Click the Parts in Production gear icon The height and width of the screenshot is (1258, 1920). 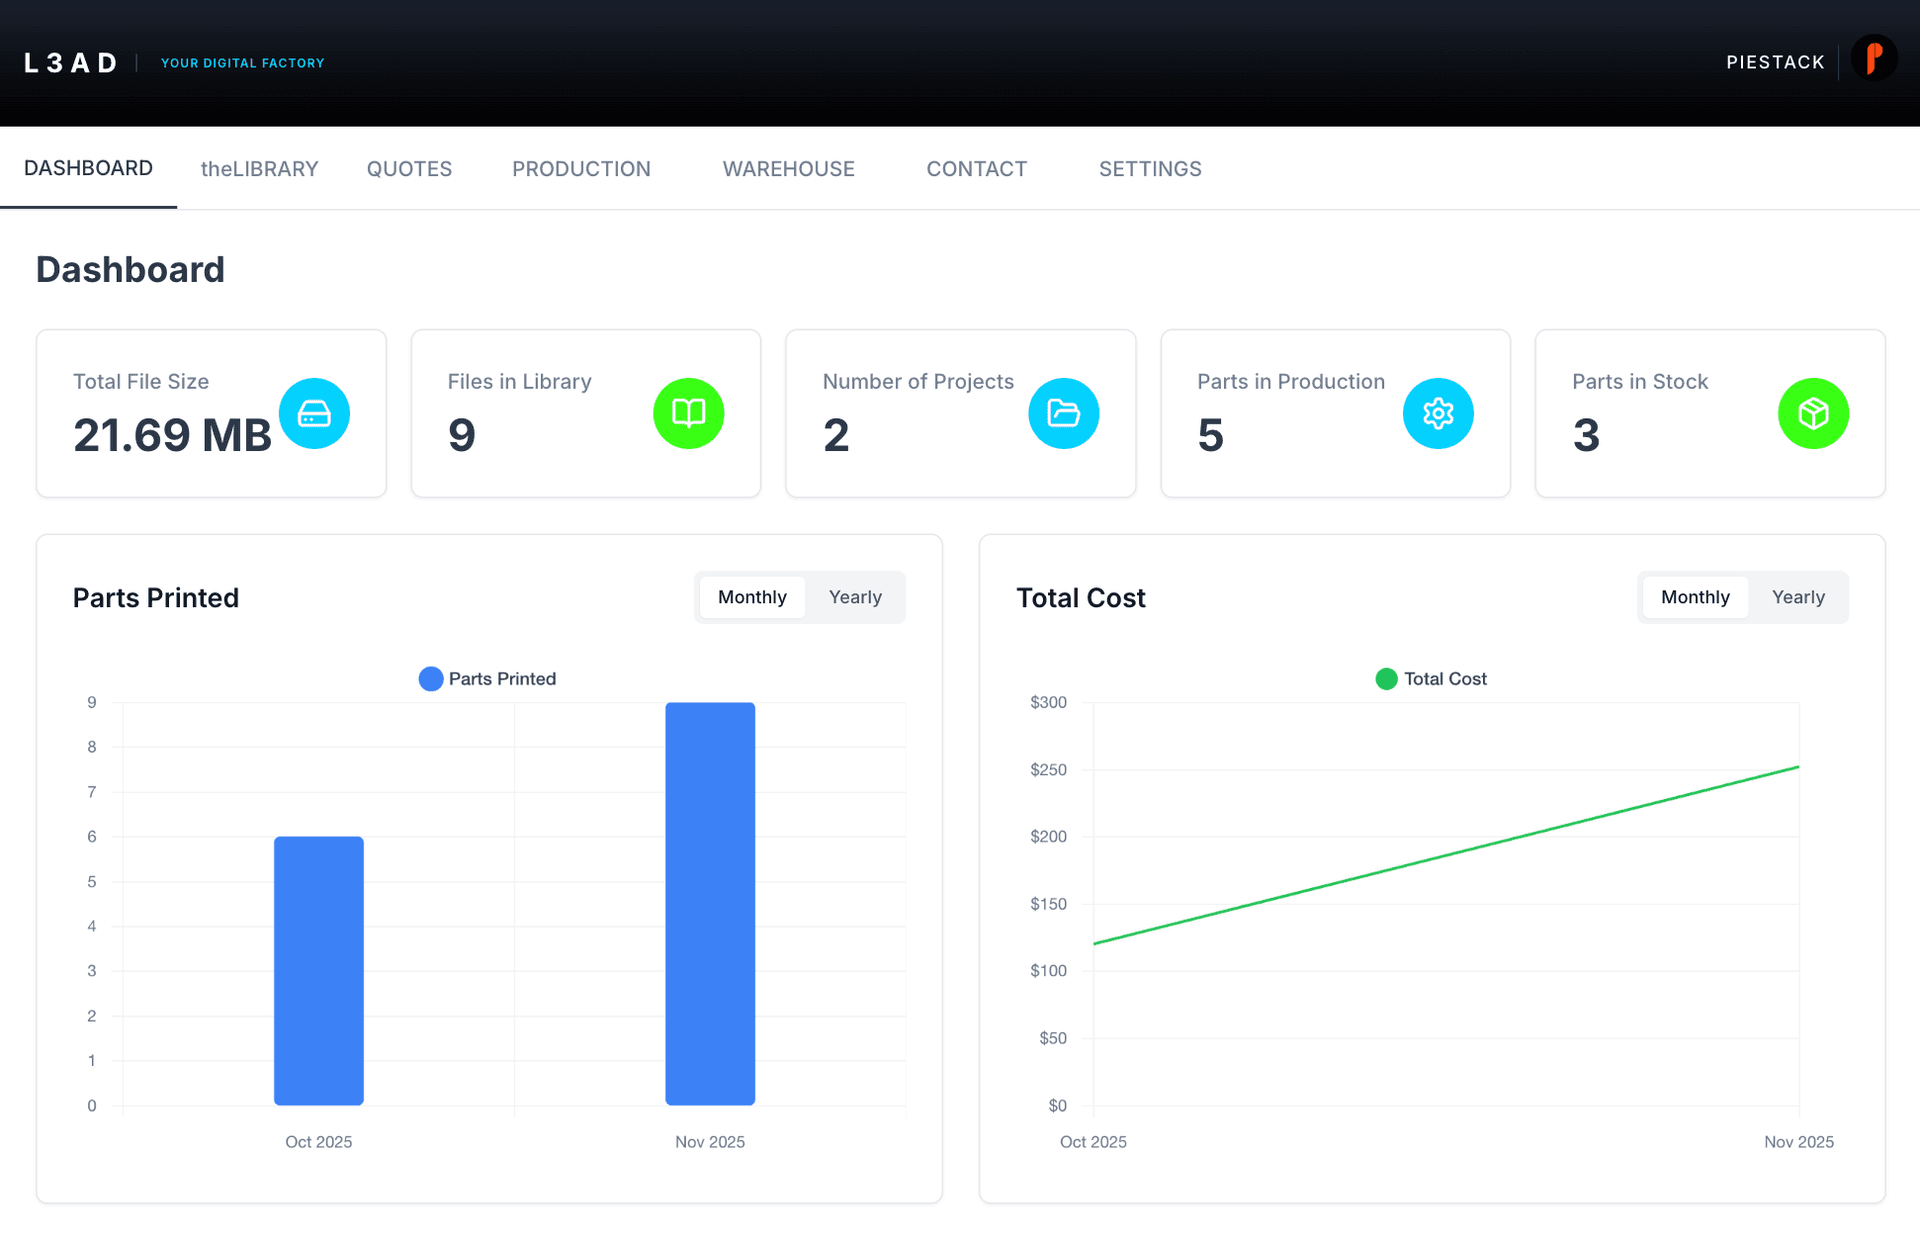(1438, 413)
